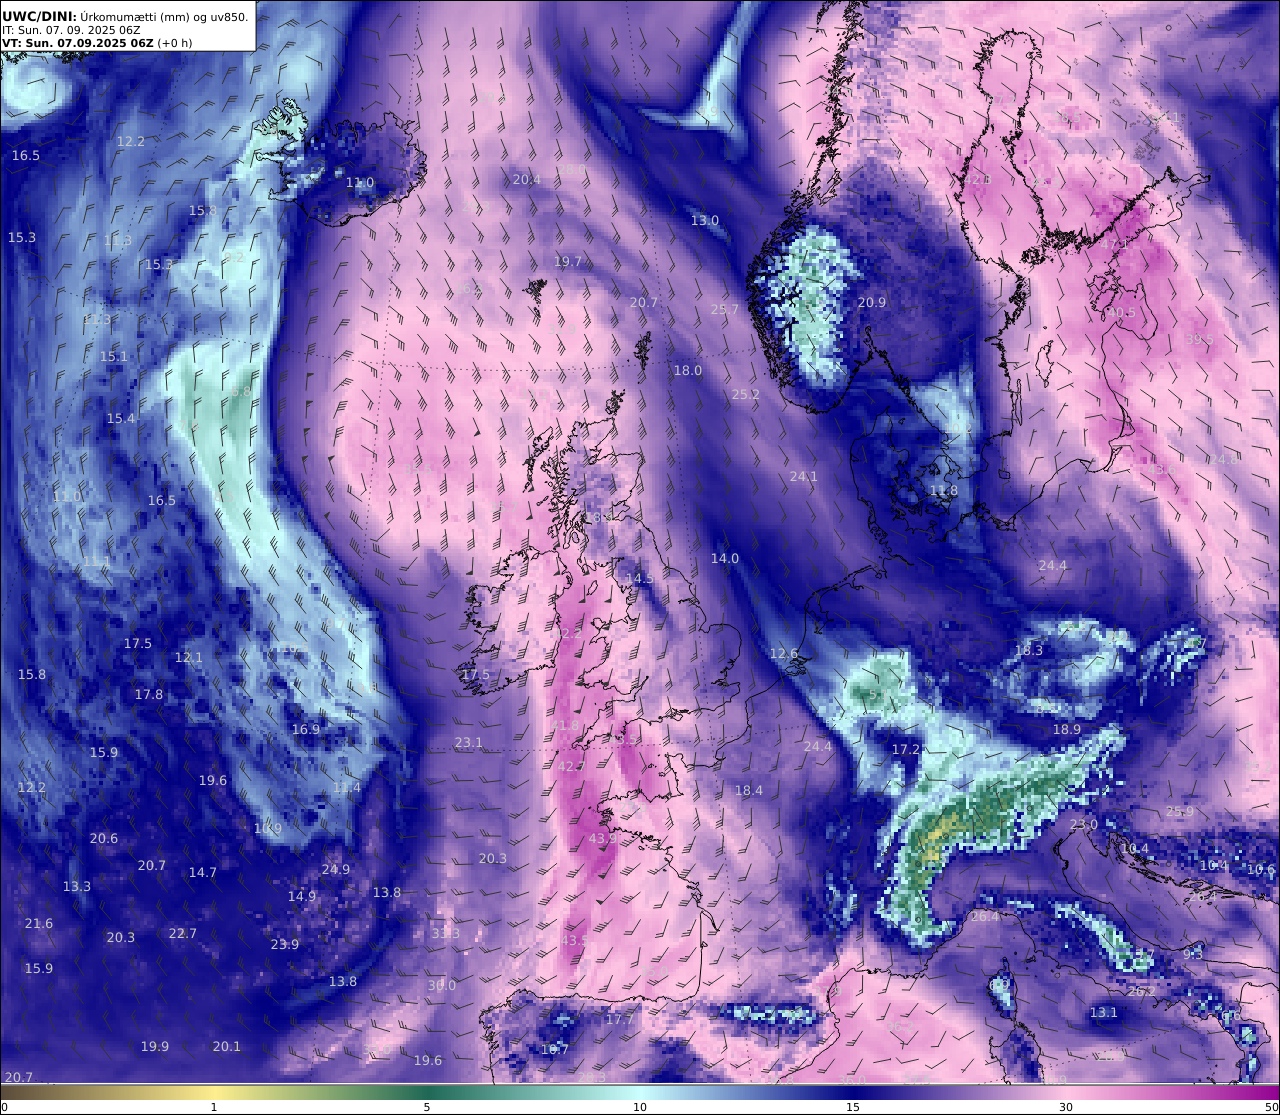Image resolution: width=1280 pixels, height=1115 pixels.
Task: Click the 24.9 value label
Action: tap(336, 869)
